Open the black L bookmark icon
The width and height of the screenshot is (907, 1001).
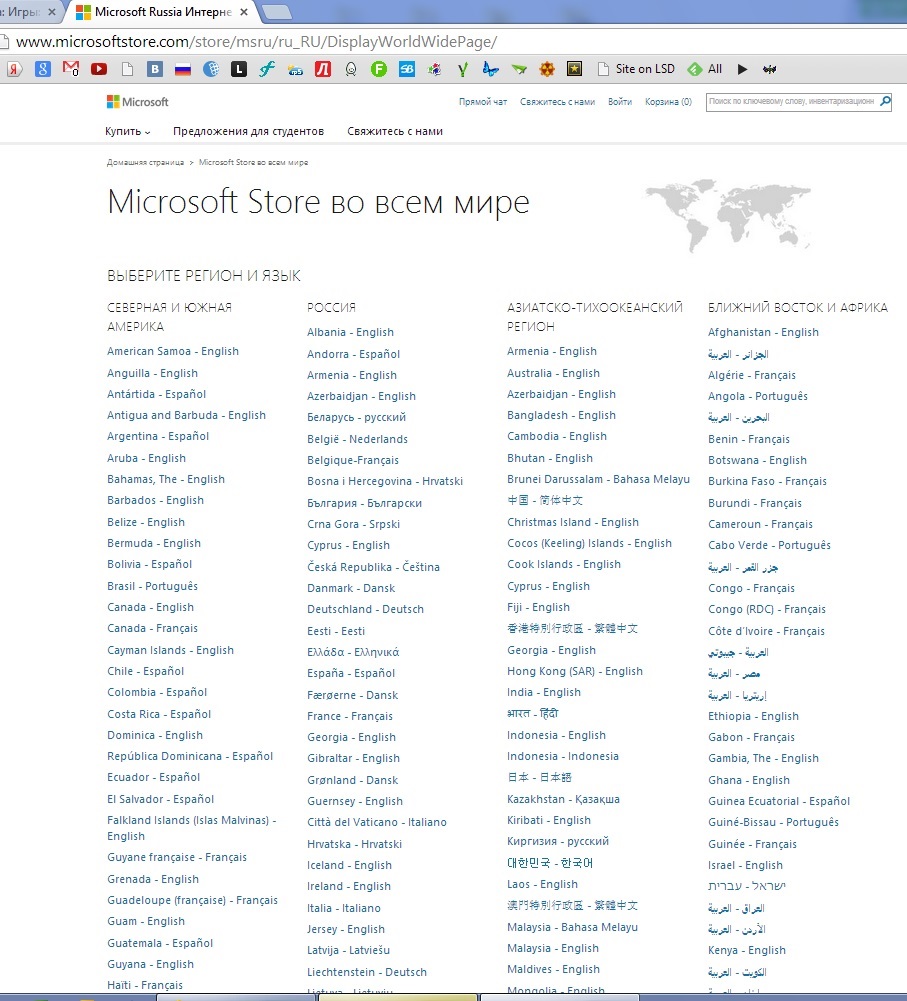pos(239,69)
